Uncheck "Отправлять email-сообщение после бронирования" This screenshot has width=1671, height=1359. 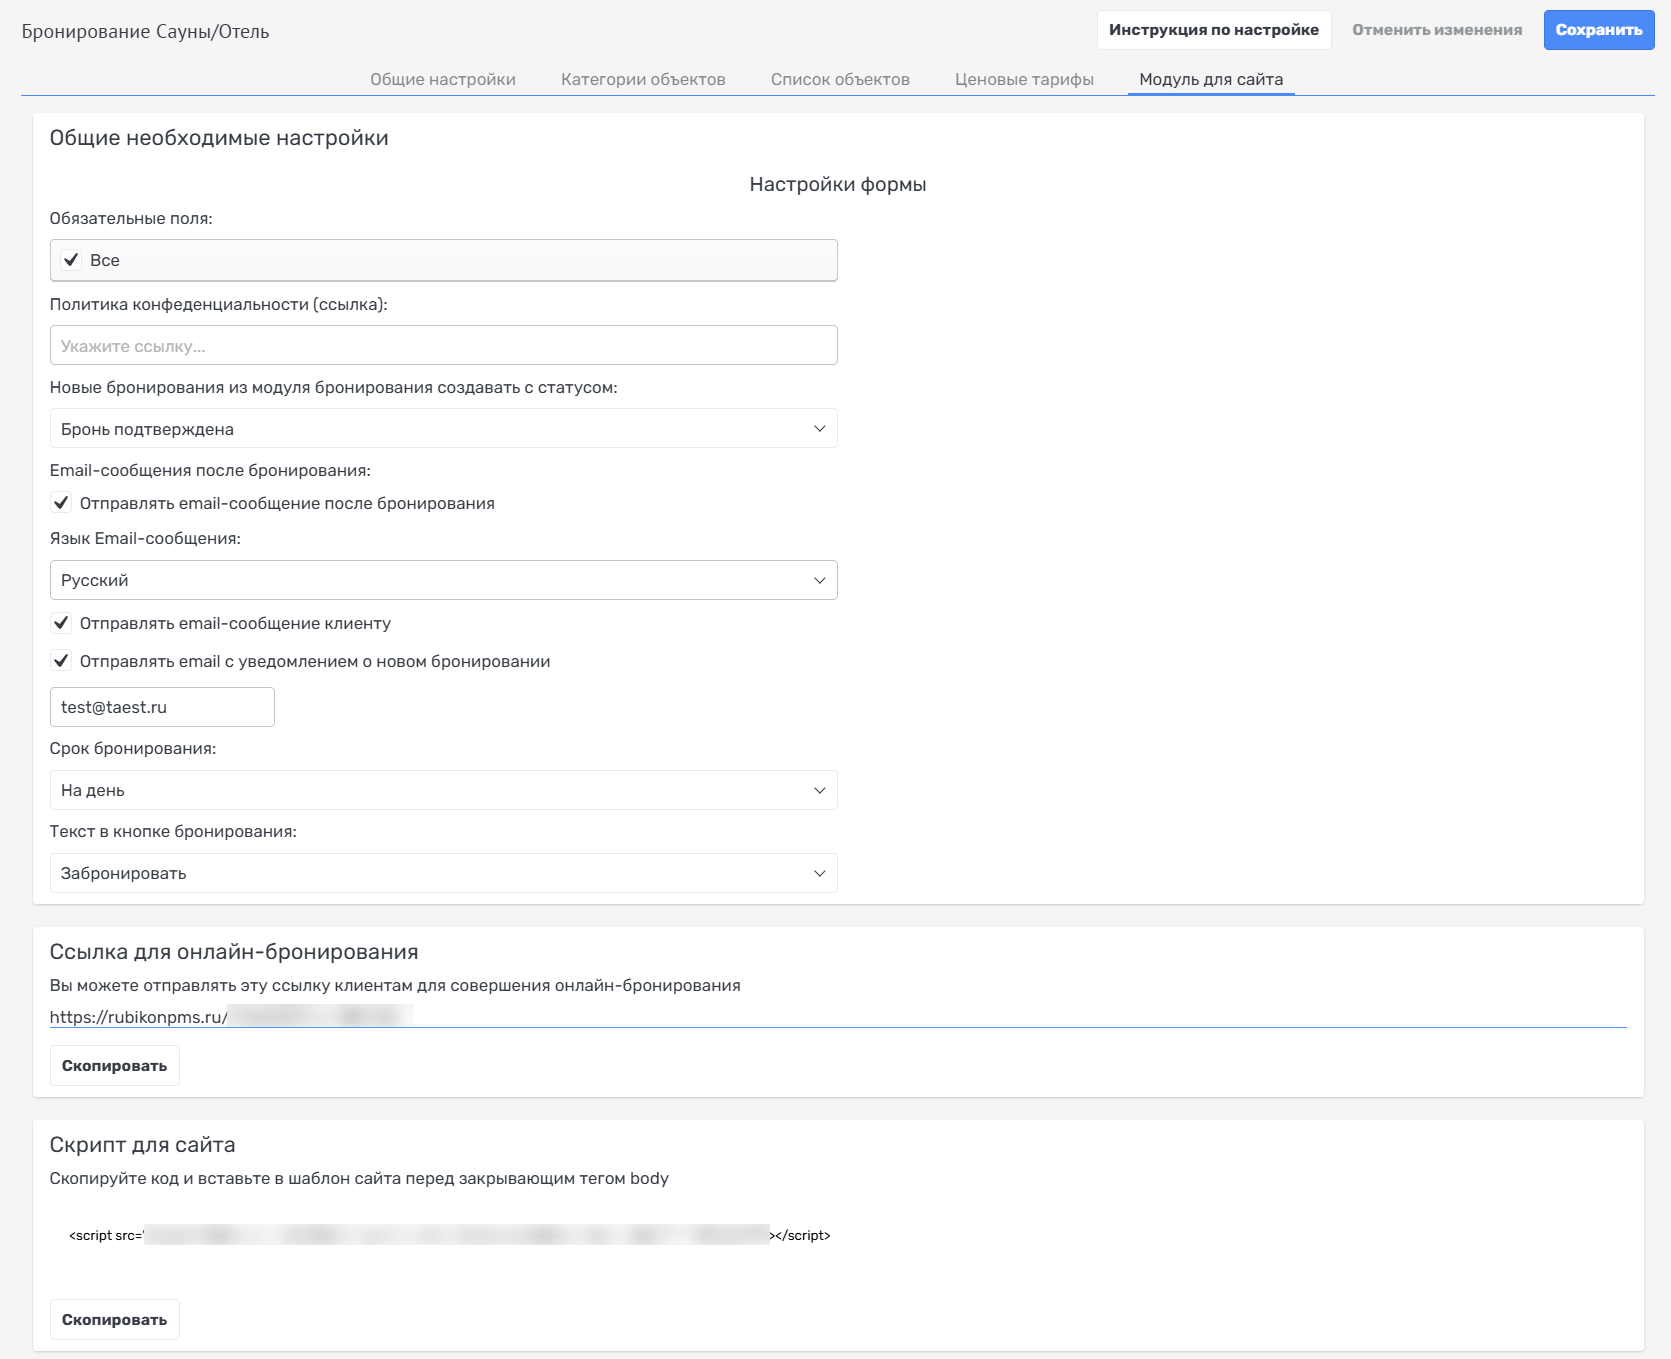coord(61,503)
